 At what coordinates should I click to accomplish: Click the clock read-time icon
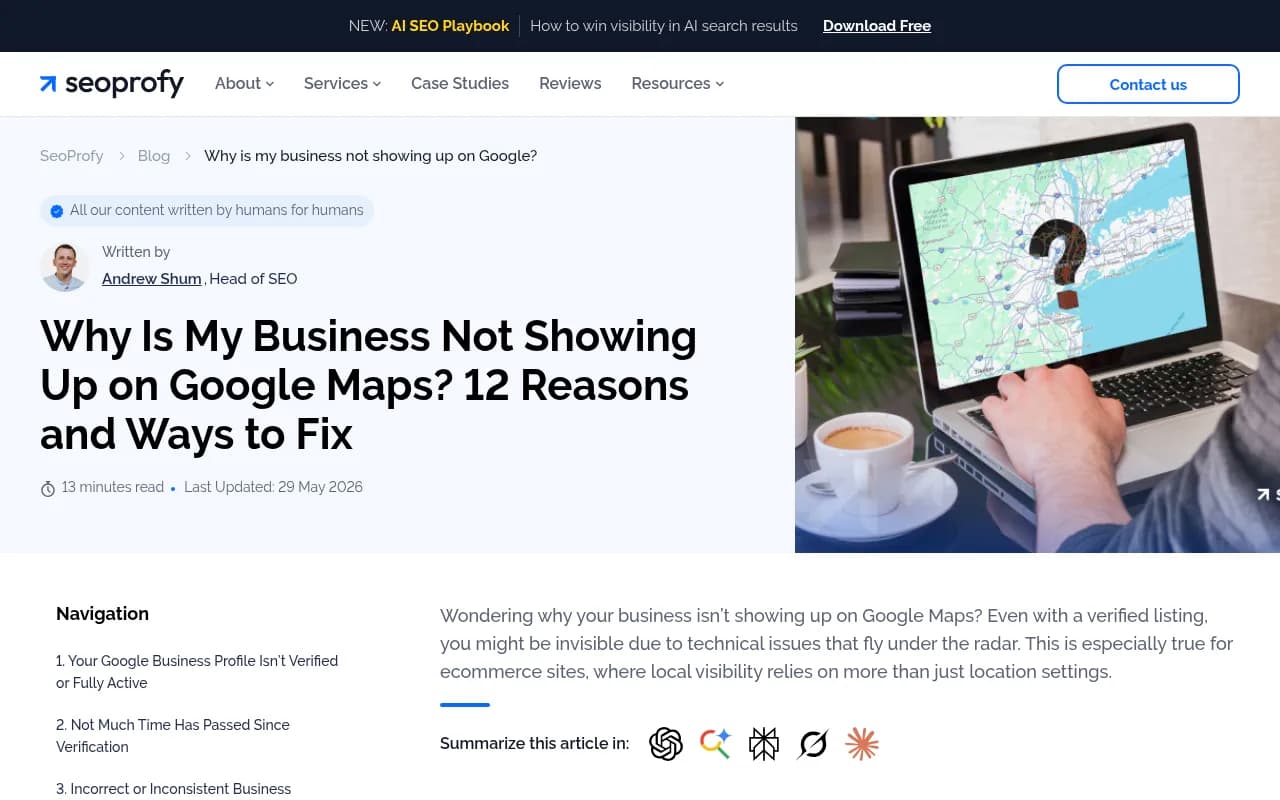click(48, 488)
